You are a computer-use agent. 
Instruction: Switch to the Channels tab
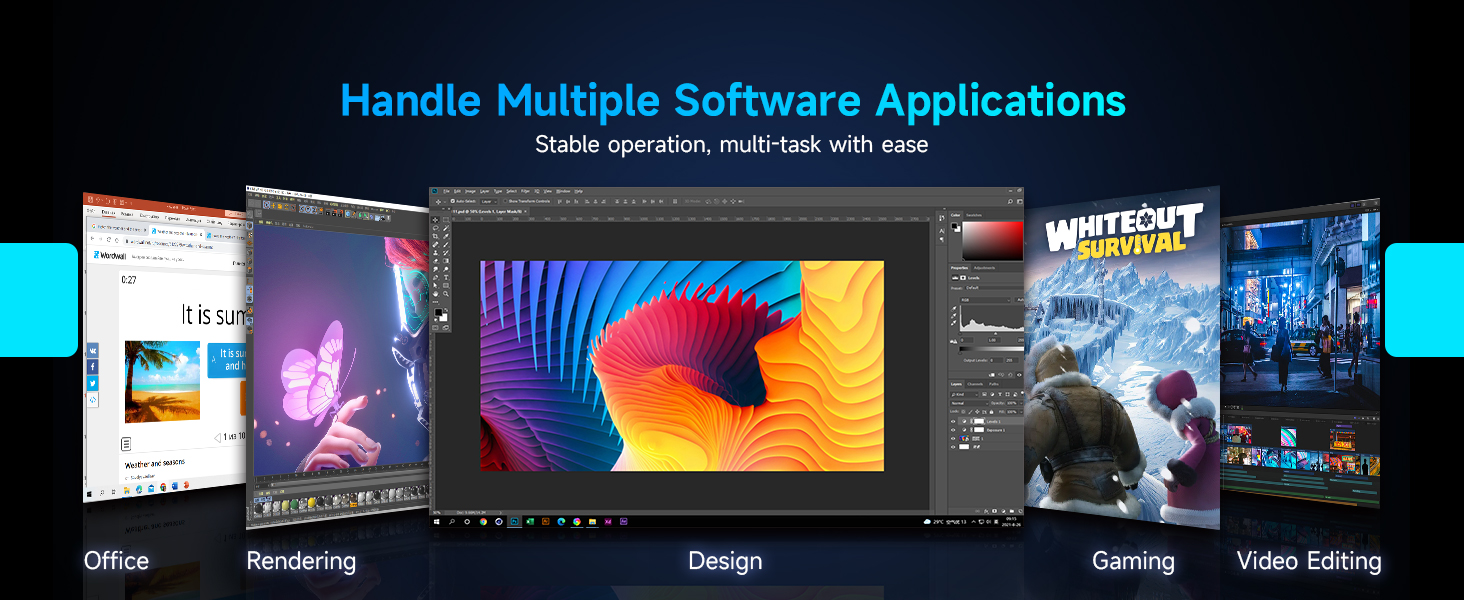point(977,384)
